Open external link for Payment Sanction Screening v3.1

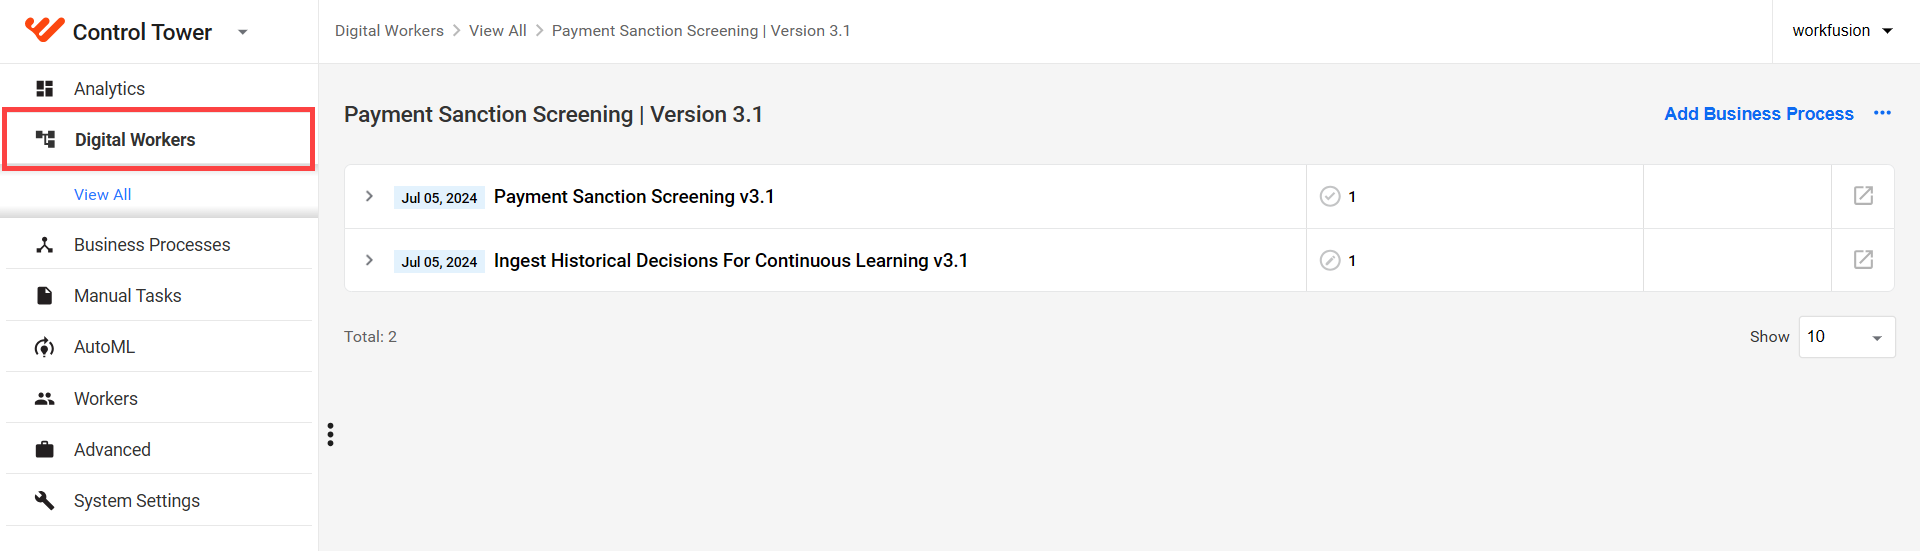[1863, 196]
